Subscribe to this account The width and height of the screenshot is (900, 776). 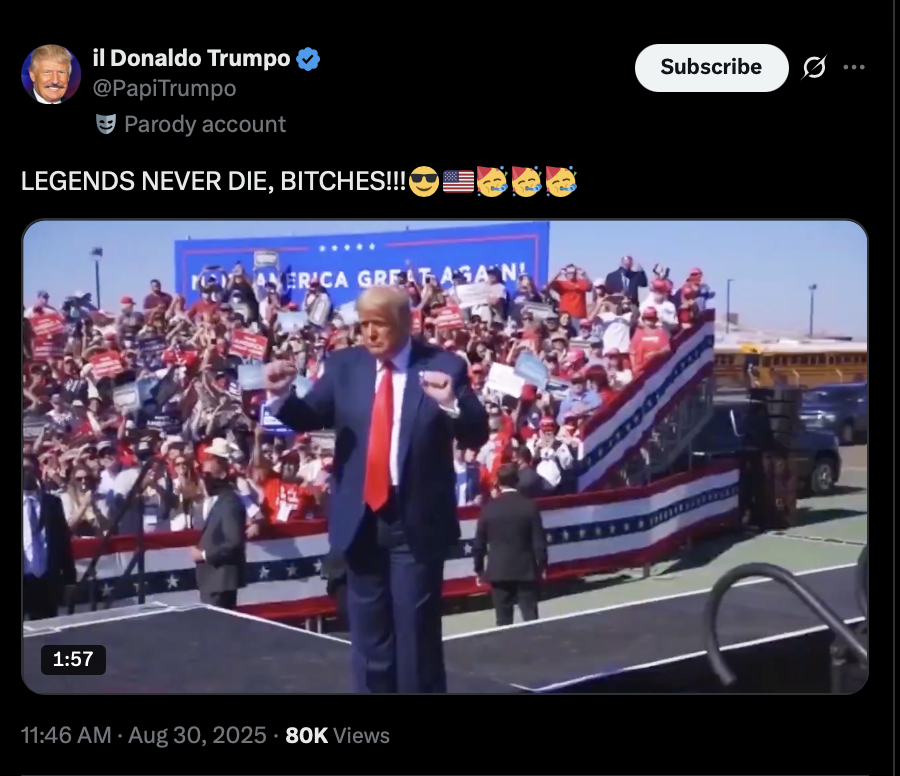(x=711, y=67)
